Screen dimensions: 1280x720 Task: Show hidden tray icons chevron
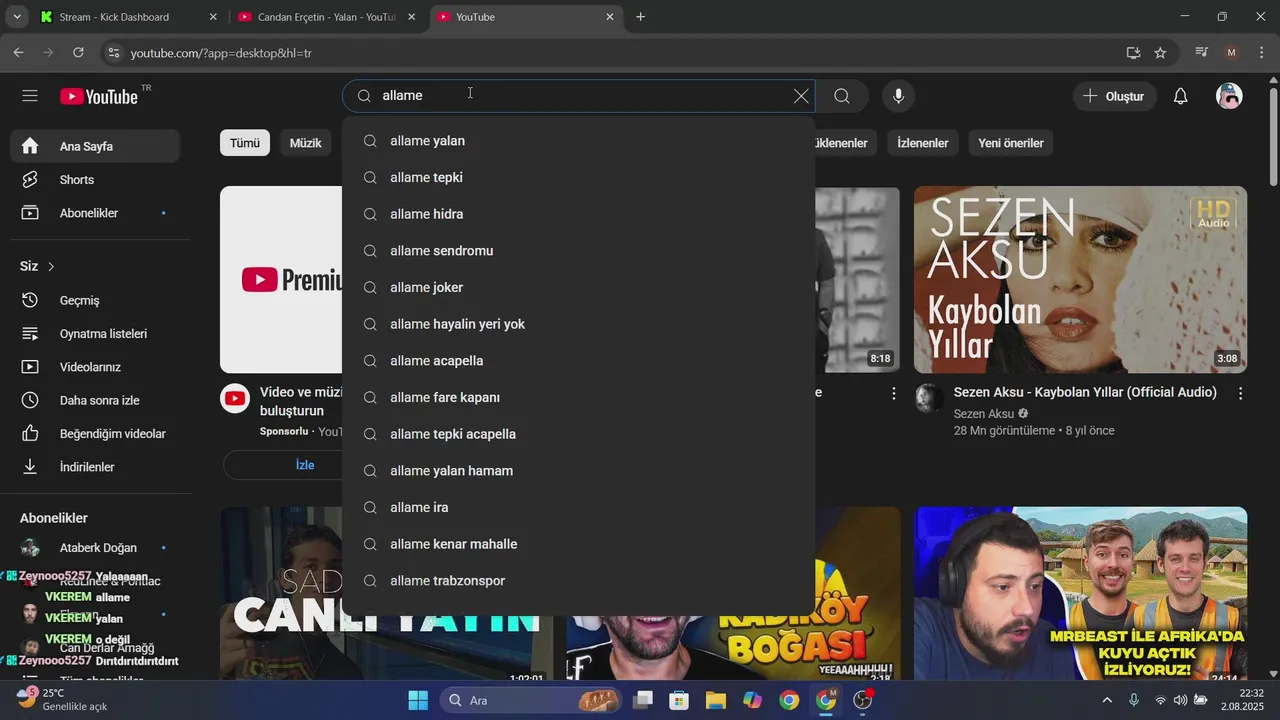coord(1106,700)
